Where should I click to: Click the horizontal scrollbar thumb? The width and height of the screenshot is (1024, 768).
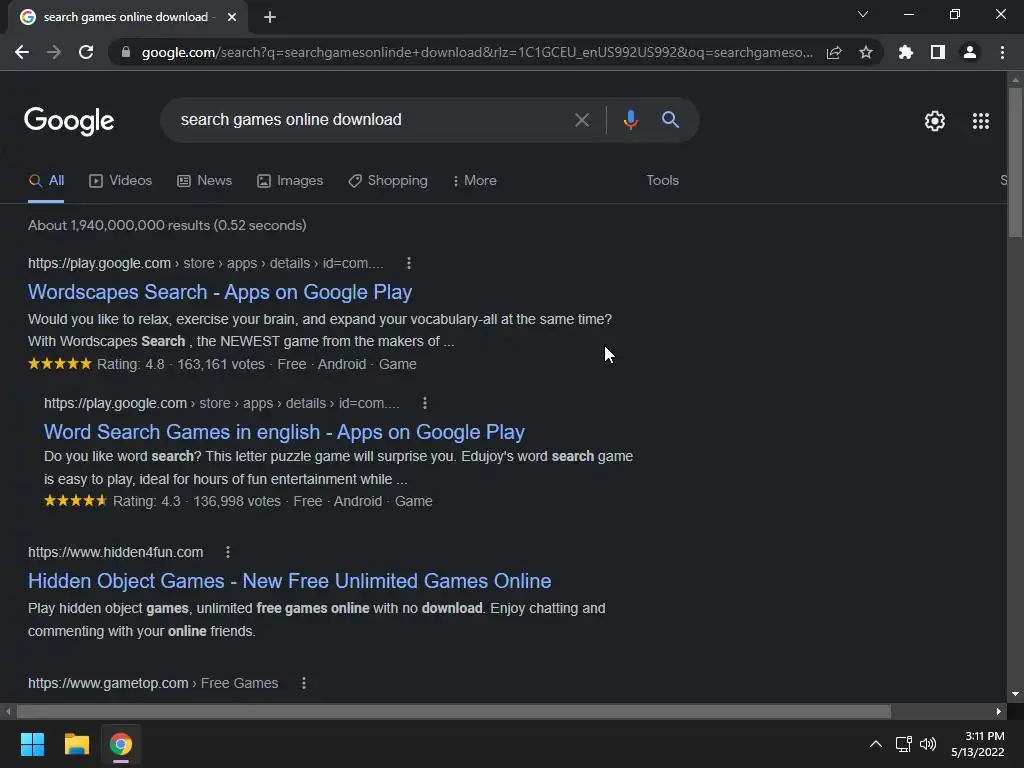pos(454,711)
